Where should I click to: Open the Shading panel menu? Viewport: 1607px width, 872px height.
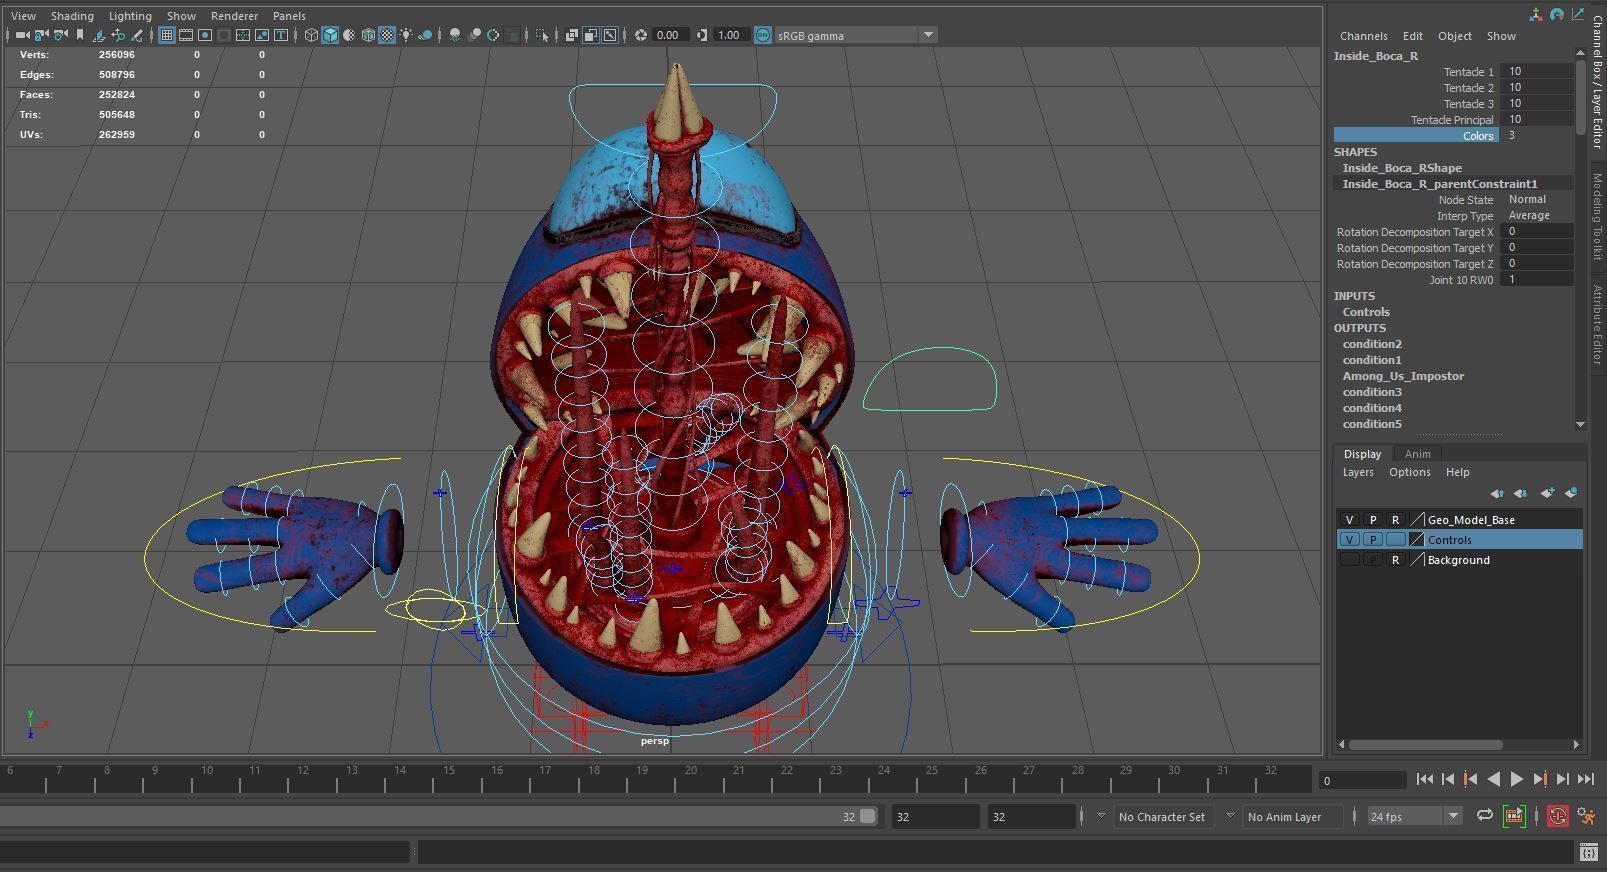click(x=72, y=16)
